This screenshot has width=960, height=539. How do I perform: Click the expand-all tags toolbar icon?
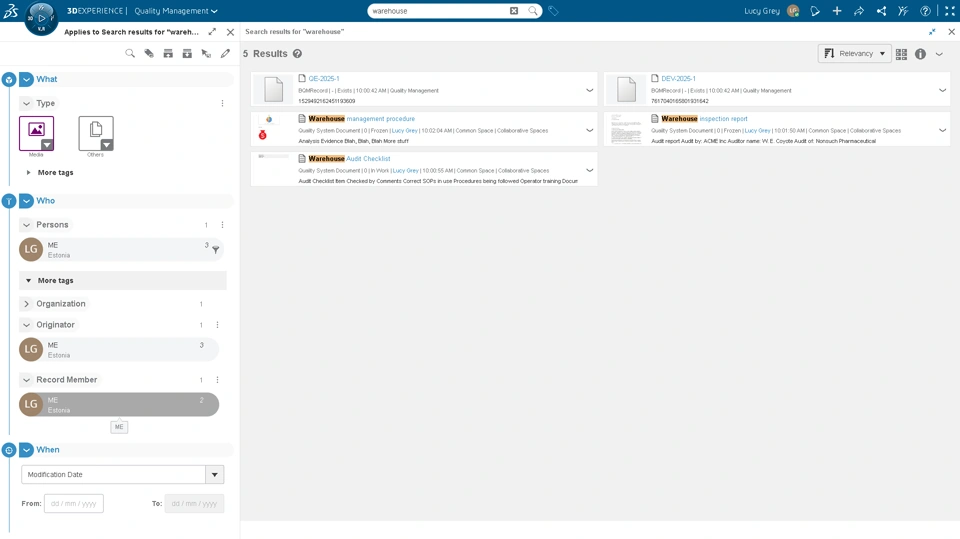[168, 54]
